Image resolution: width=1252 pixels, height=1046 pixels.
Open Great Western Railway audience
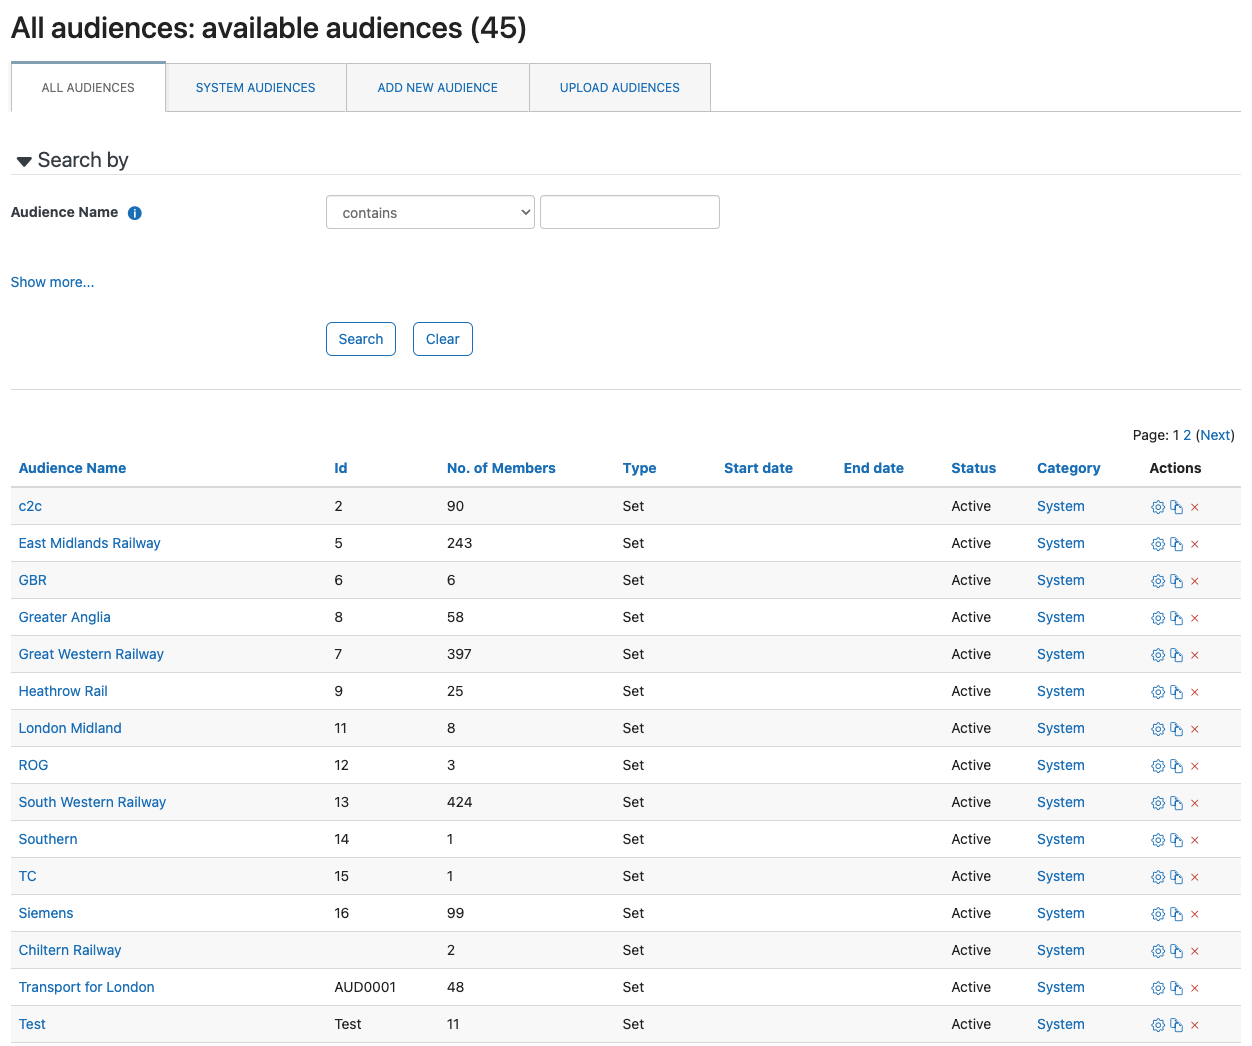91,654
